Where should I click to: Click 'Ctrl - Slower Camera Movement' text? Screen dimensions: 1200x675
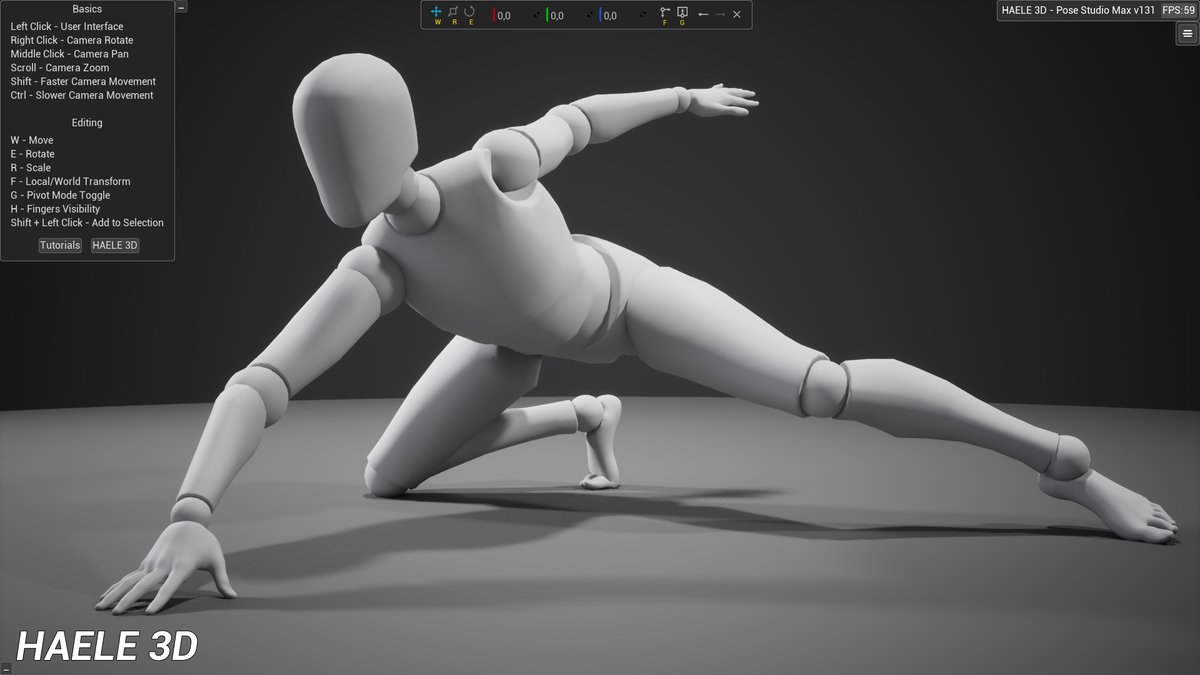(82, 95)
